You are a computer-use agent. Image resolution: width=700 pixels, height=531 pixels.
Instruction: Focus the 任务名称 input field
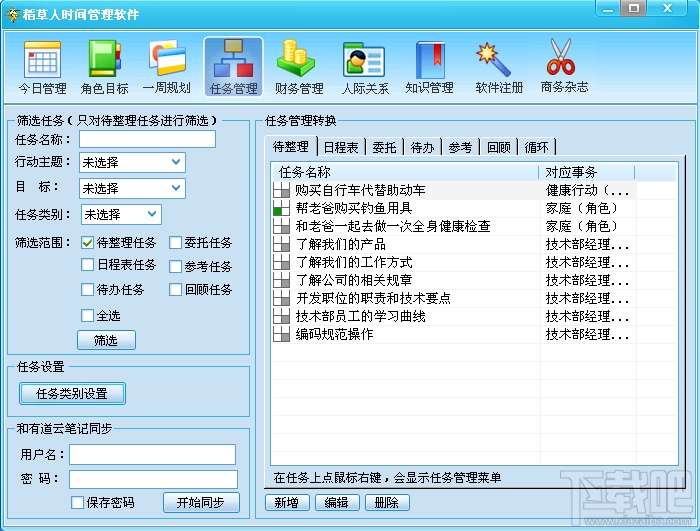pyautogui.click(x=147, y=139)
